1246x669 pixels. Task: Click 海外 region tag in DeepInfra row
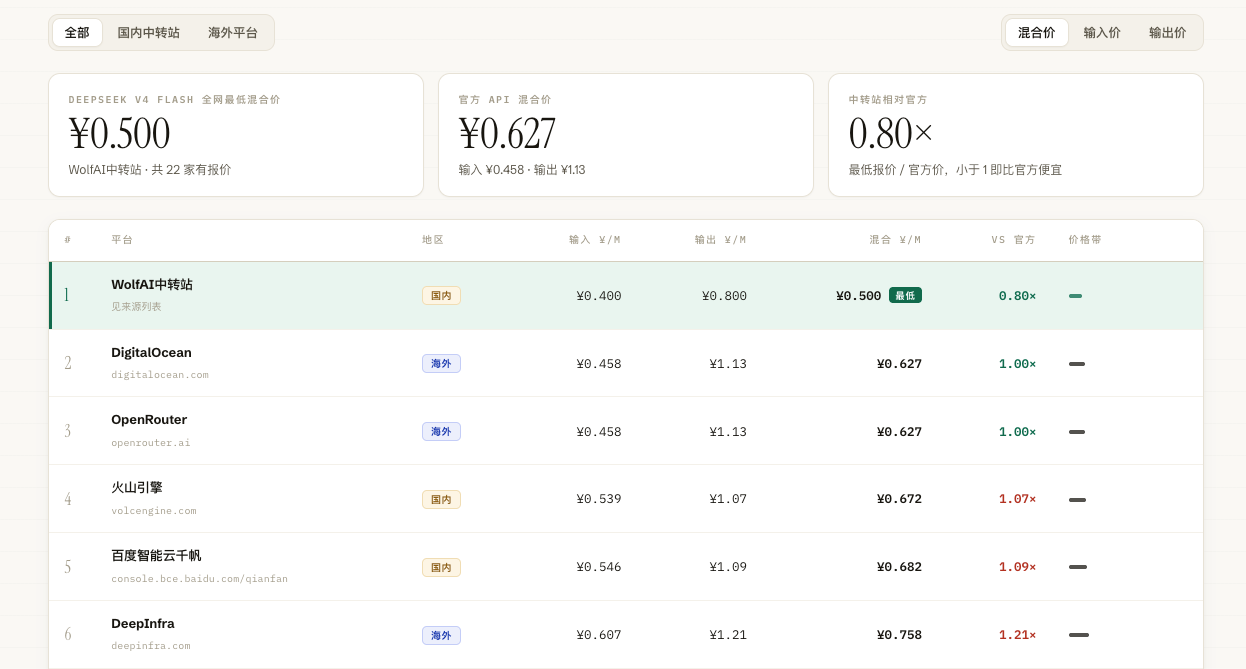[441, 635]
